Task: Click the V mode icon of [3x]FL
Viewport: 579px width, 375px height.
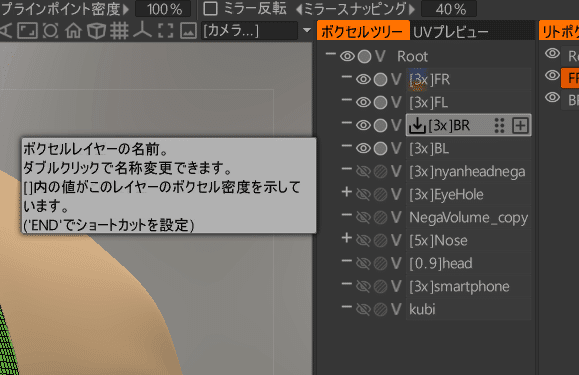Action: (396, 102)
